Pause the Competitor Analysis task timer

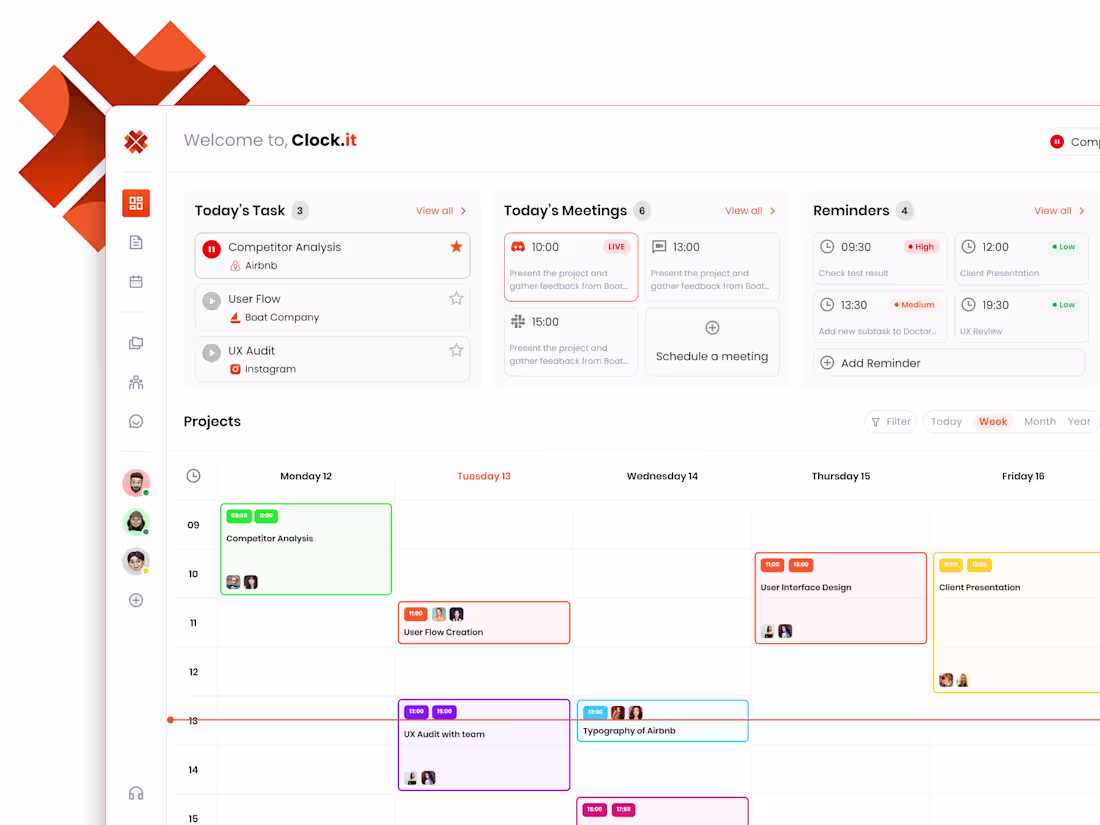pos(211,249)
